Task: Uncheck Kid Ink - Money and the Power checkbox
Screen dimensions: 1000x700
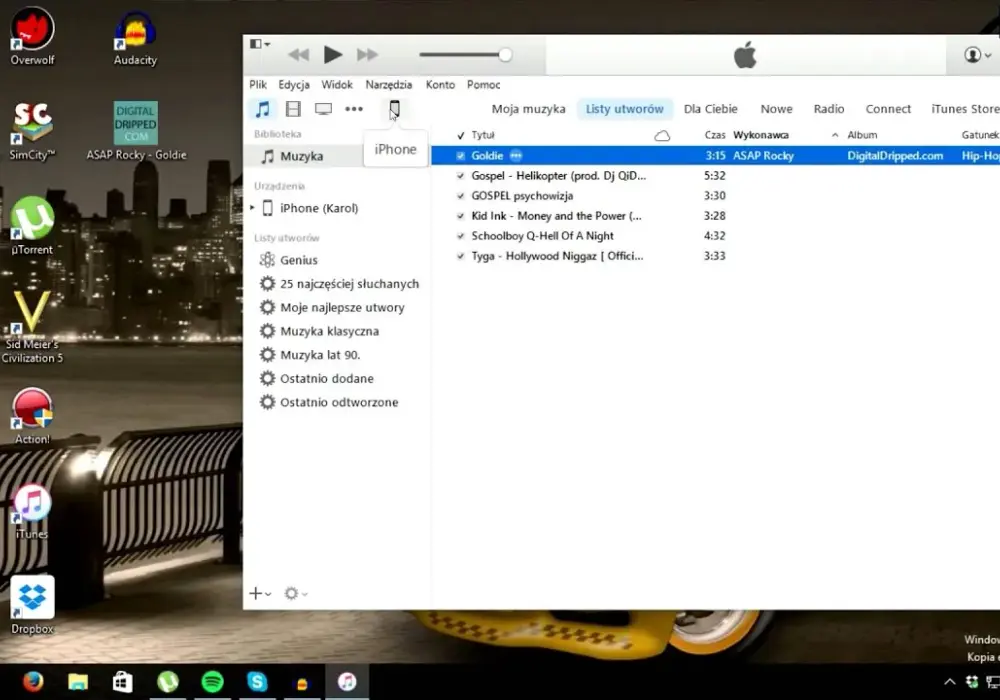Action: tap(460, 216)
